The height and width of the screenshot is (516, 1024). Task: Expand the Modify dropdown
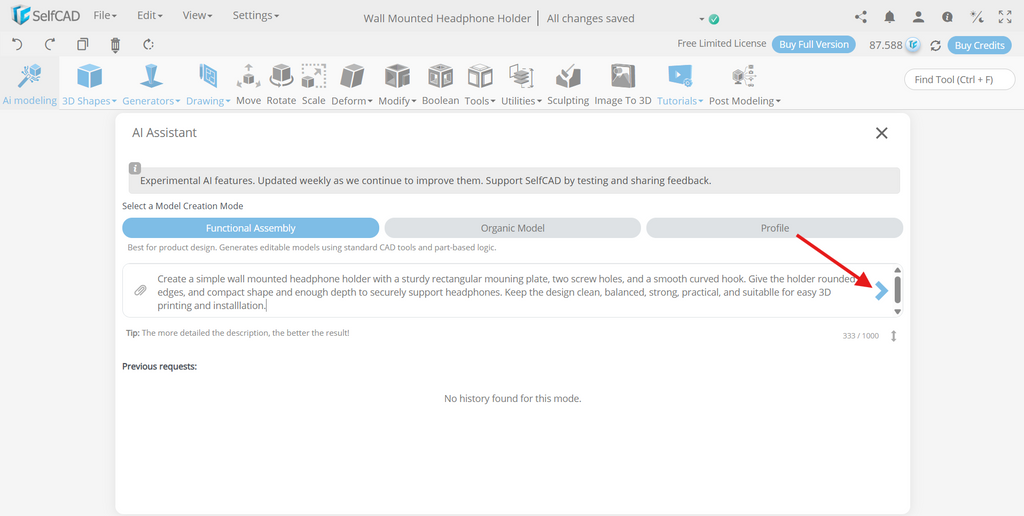click(x=397, y=84)
